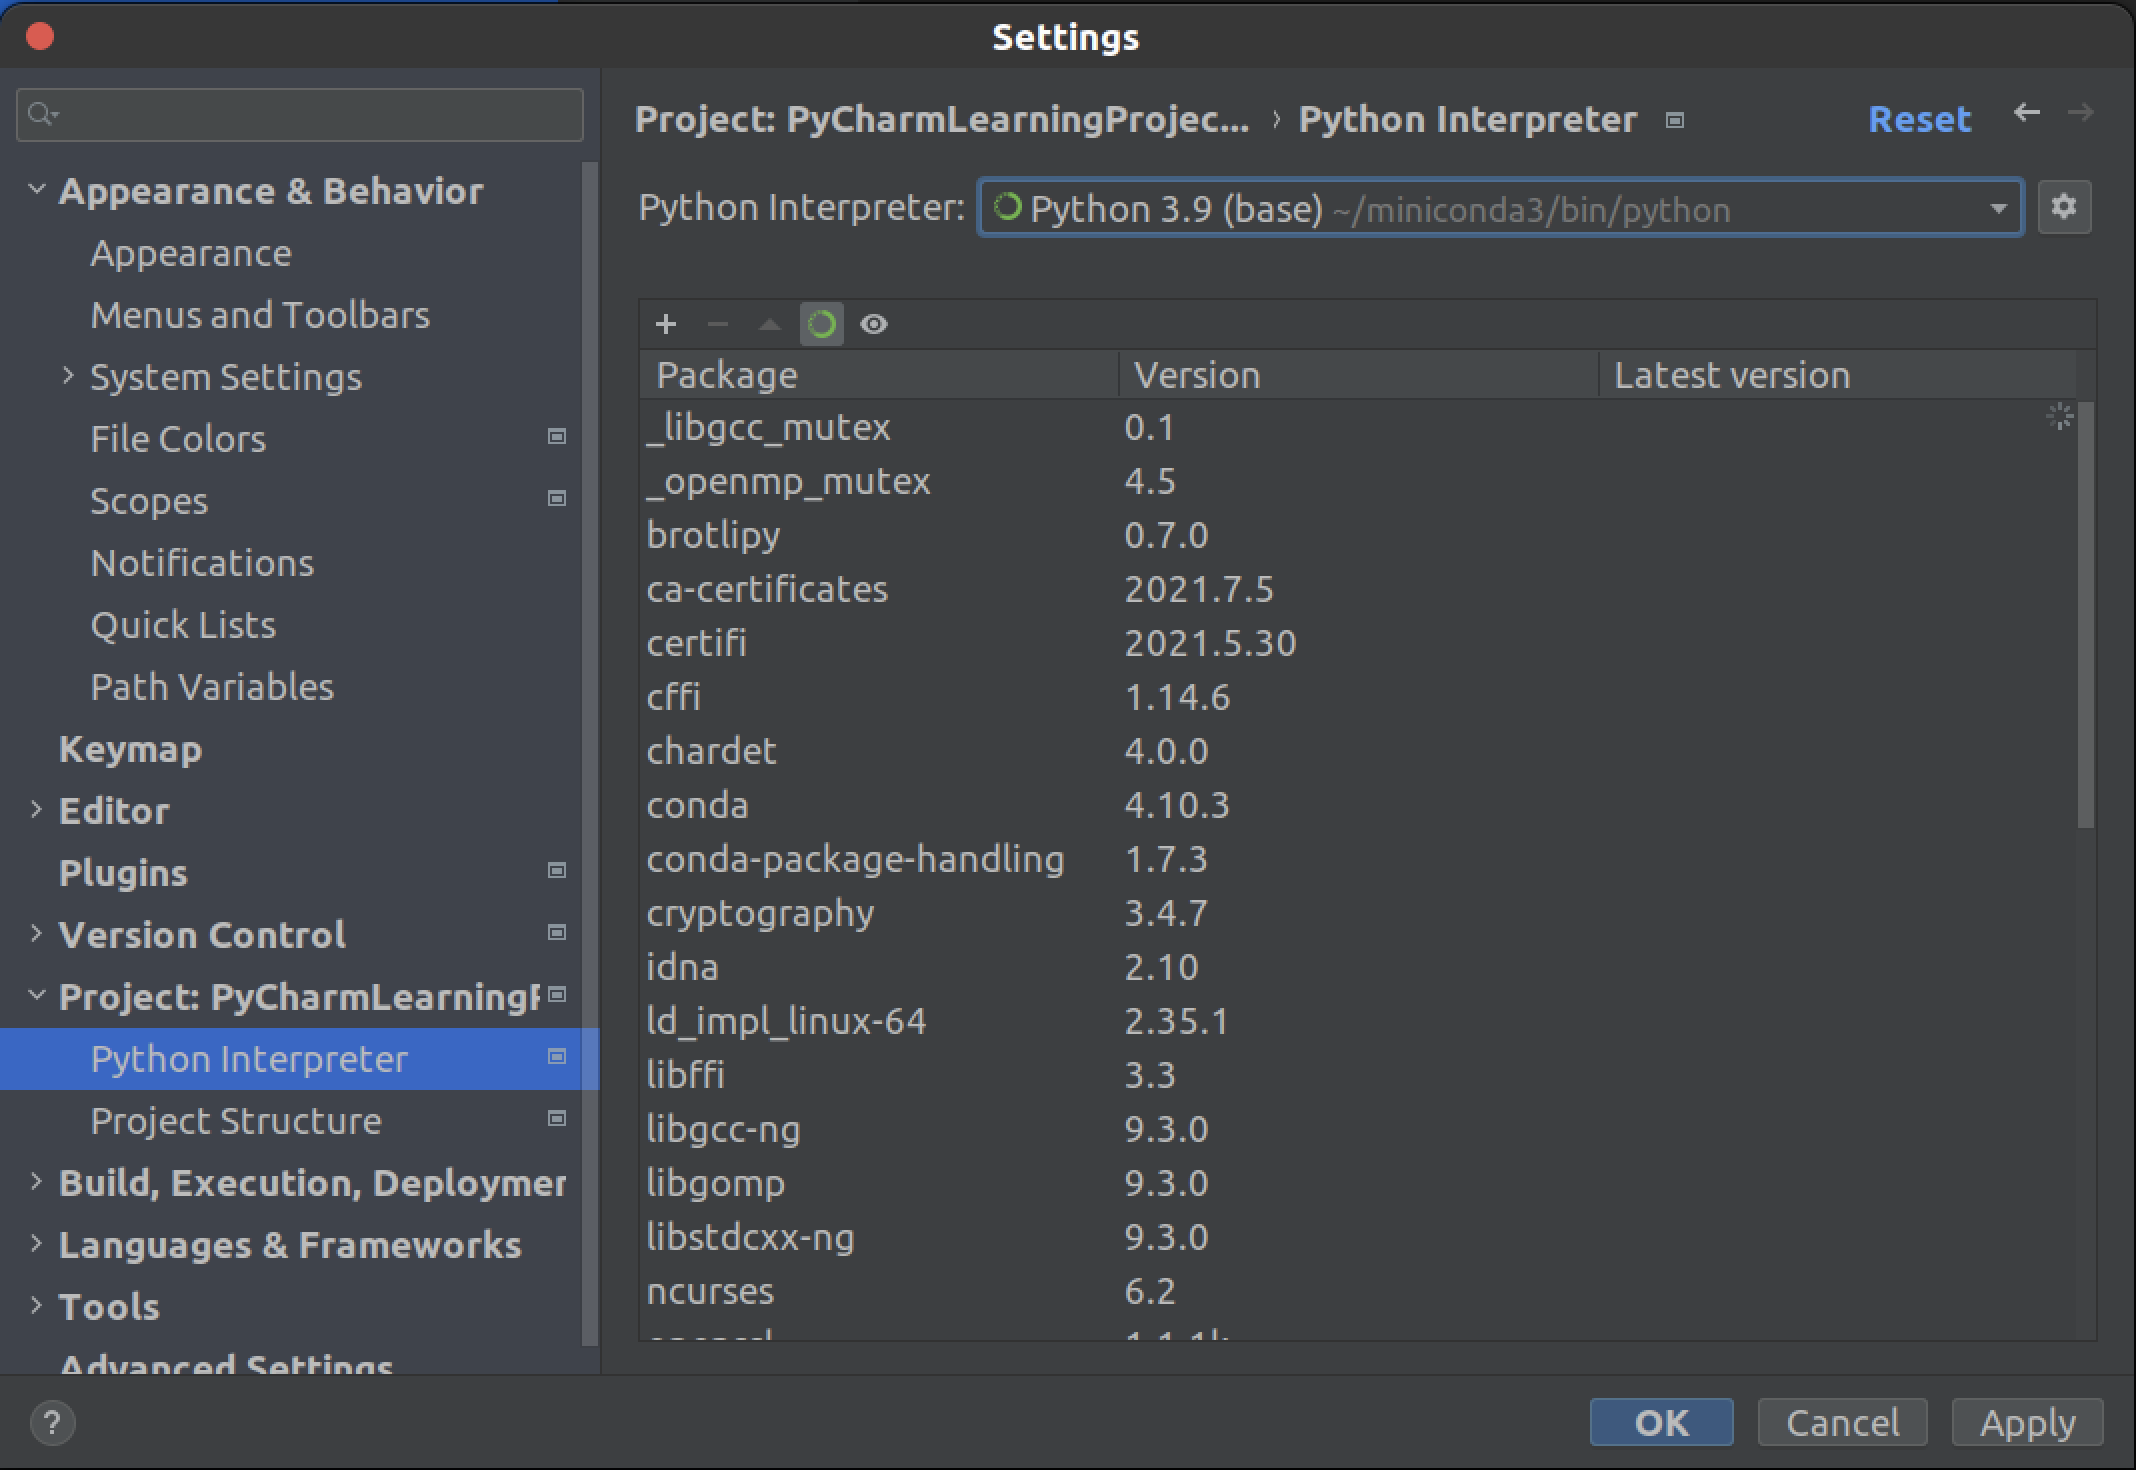Expand the Editor settings category
Image resolution: width=2136 pixels, height=1470 pixels.
tap(37, 810)
